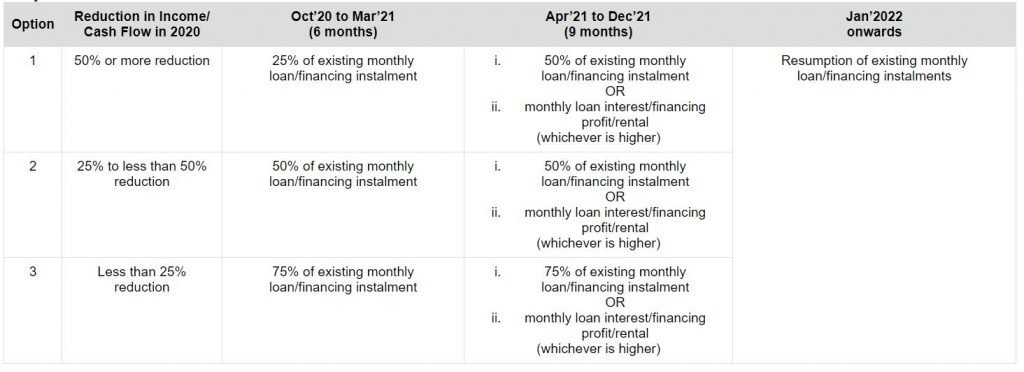Click Option 3 row number cell
Screen dimensions: 1024x372
click(x=33, y=310)
